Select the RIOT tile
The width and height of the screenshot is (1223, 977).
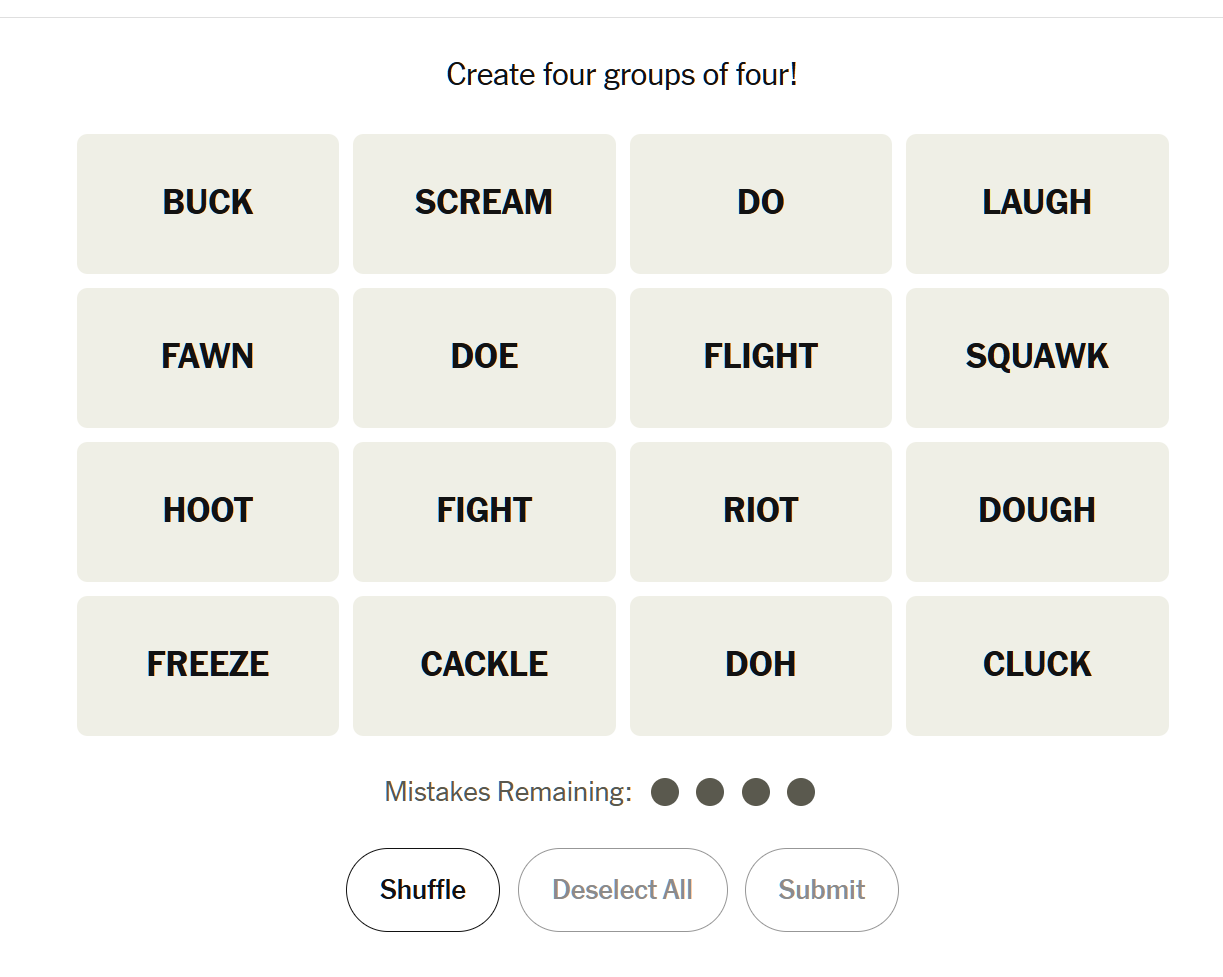(760, 511)
